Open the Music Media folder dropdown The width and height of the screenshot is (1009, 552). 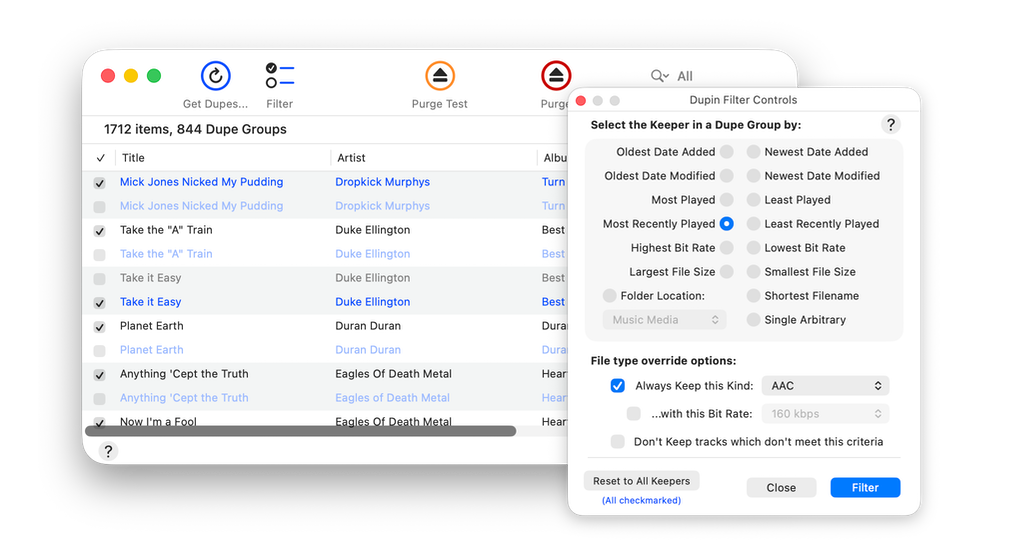[664, 320]
